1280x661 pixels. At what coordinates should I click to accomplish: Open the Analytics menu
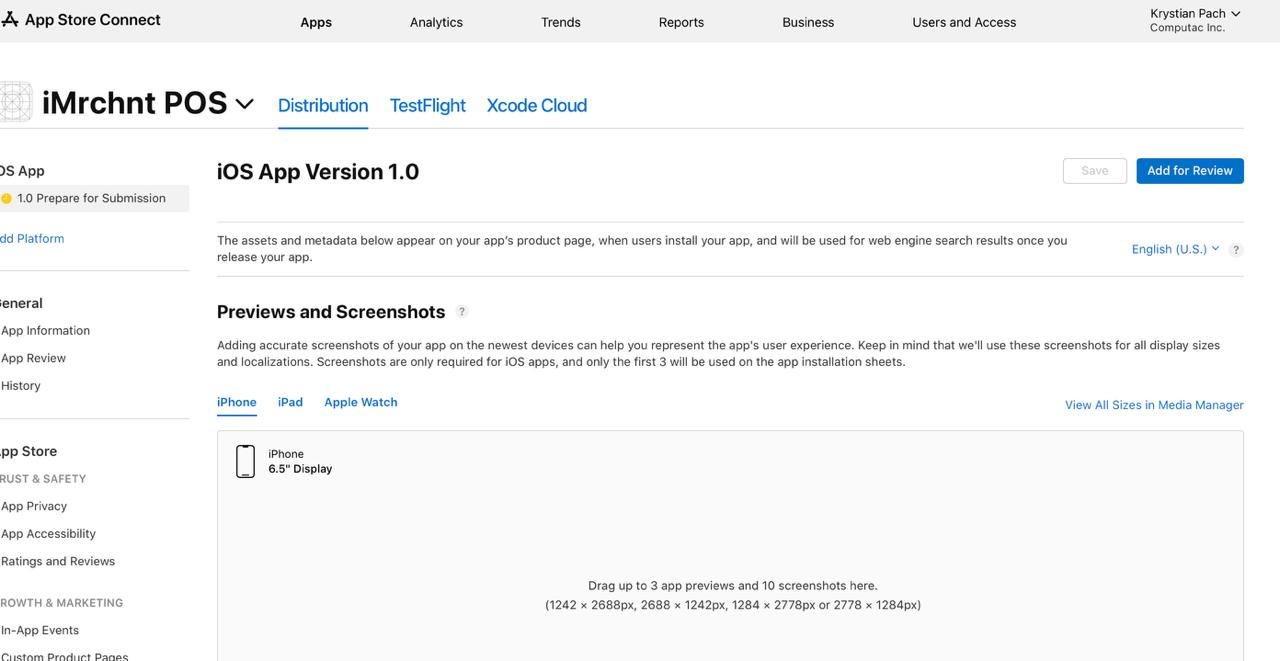[x=436, y=22]
